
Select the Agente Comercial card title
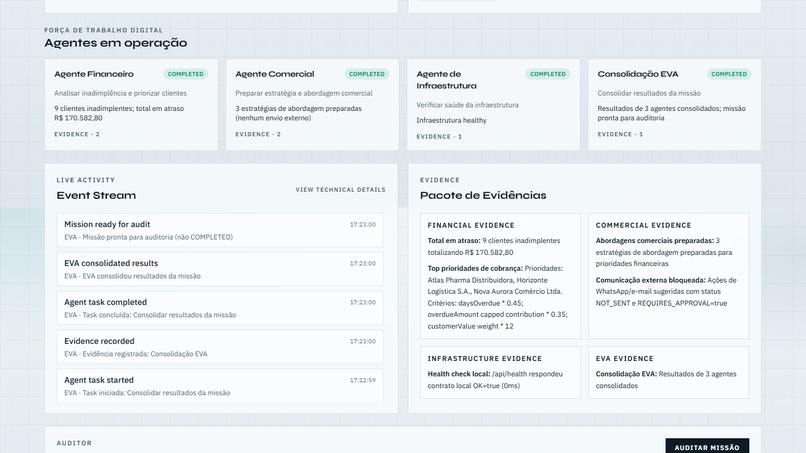pos(274,74)
